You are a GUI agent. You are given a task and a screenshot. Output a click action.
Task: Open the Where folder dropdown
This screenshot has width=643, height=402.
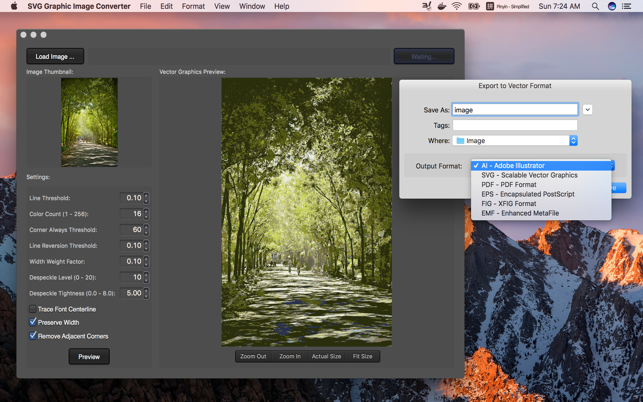pyautogui.click(x=515, y=141)
